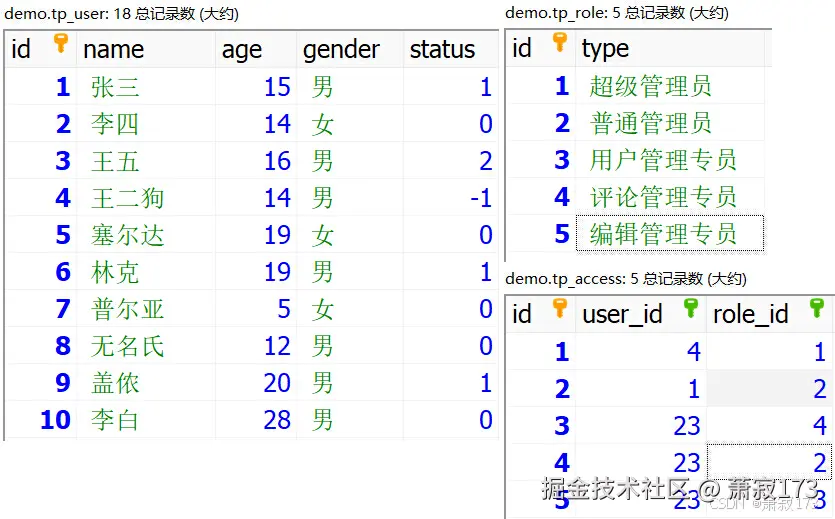Image resolution: width=835 pixels, height=519 pixels.
Task: Click the gender cell in 李四's row
Action: pos(350,123)
